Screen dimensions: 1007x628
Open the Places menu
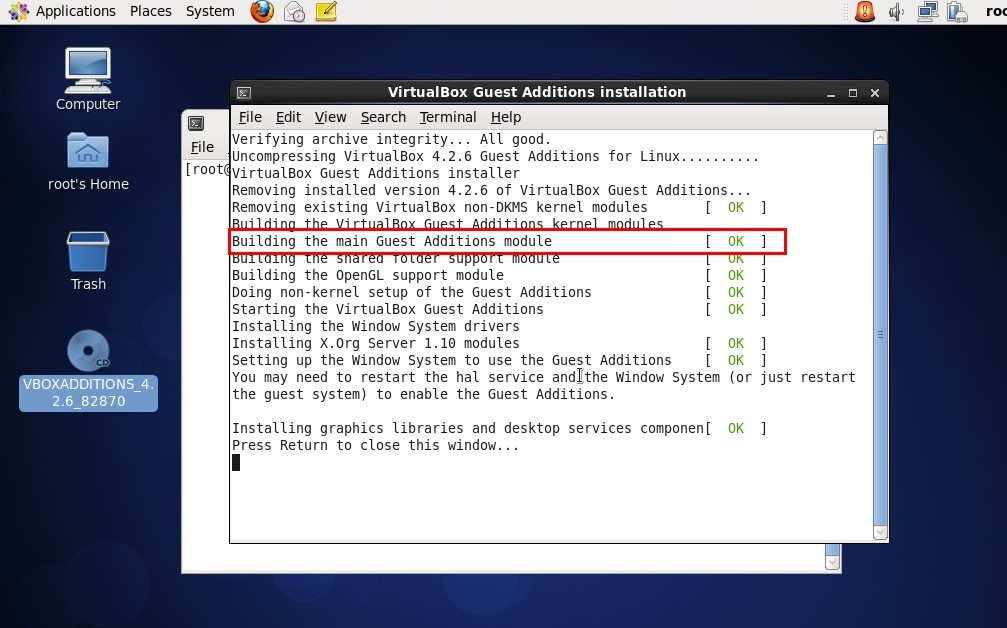(x=150, y=11)
